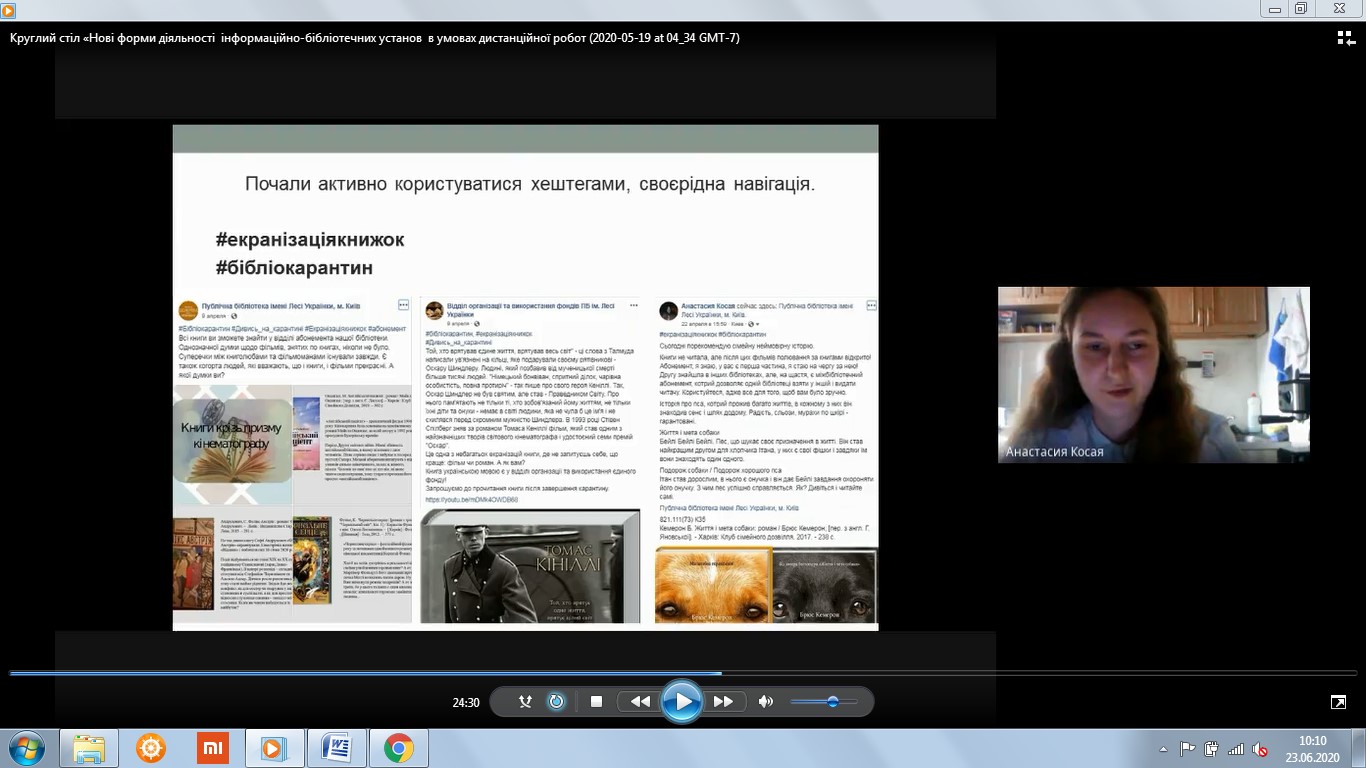Open the Windows Start menu
Viewport: 1366px width, 768px height.
coord(26,748)
